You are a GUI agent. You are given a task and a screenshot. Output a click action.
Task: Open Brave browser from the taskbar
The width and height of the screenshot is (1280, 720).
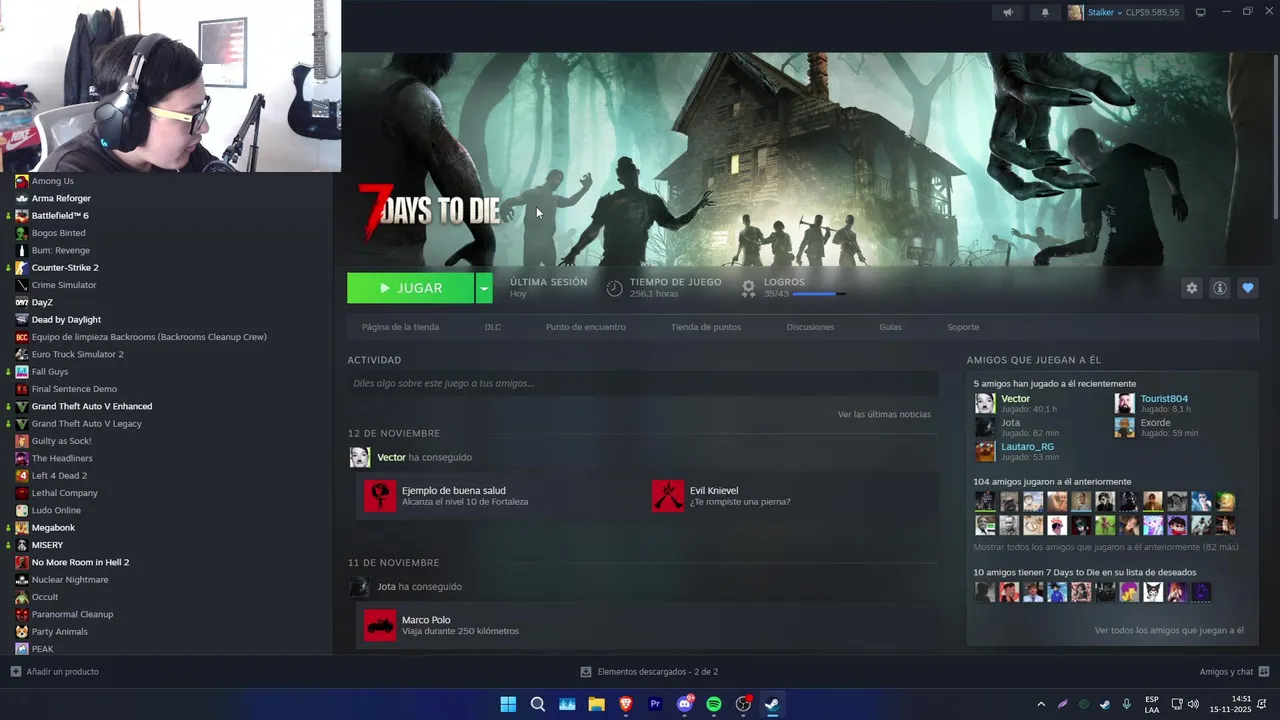[626, 704]
